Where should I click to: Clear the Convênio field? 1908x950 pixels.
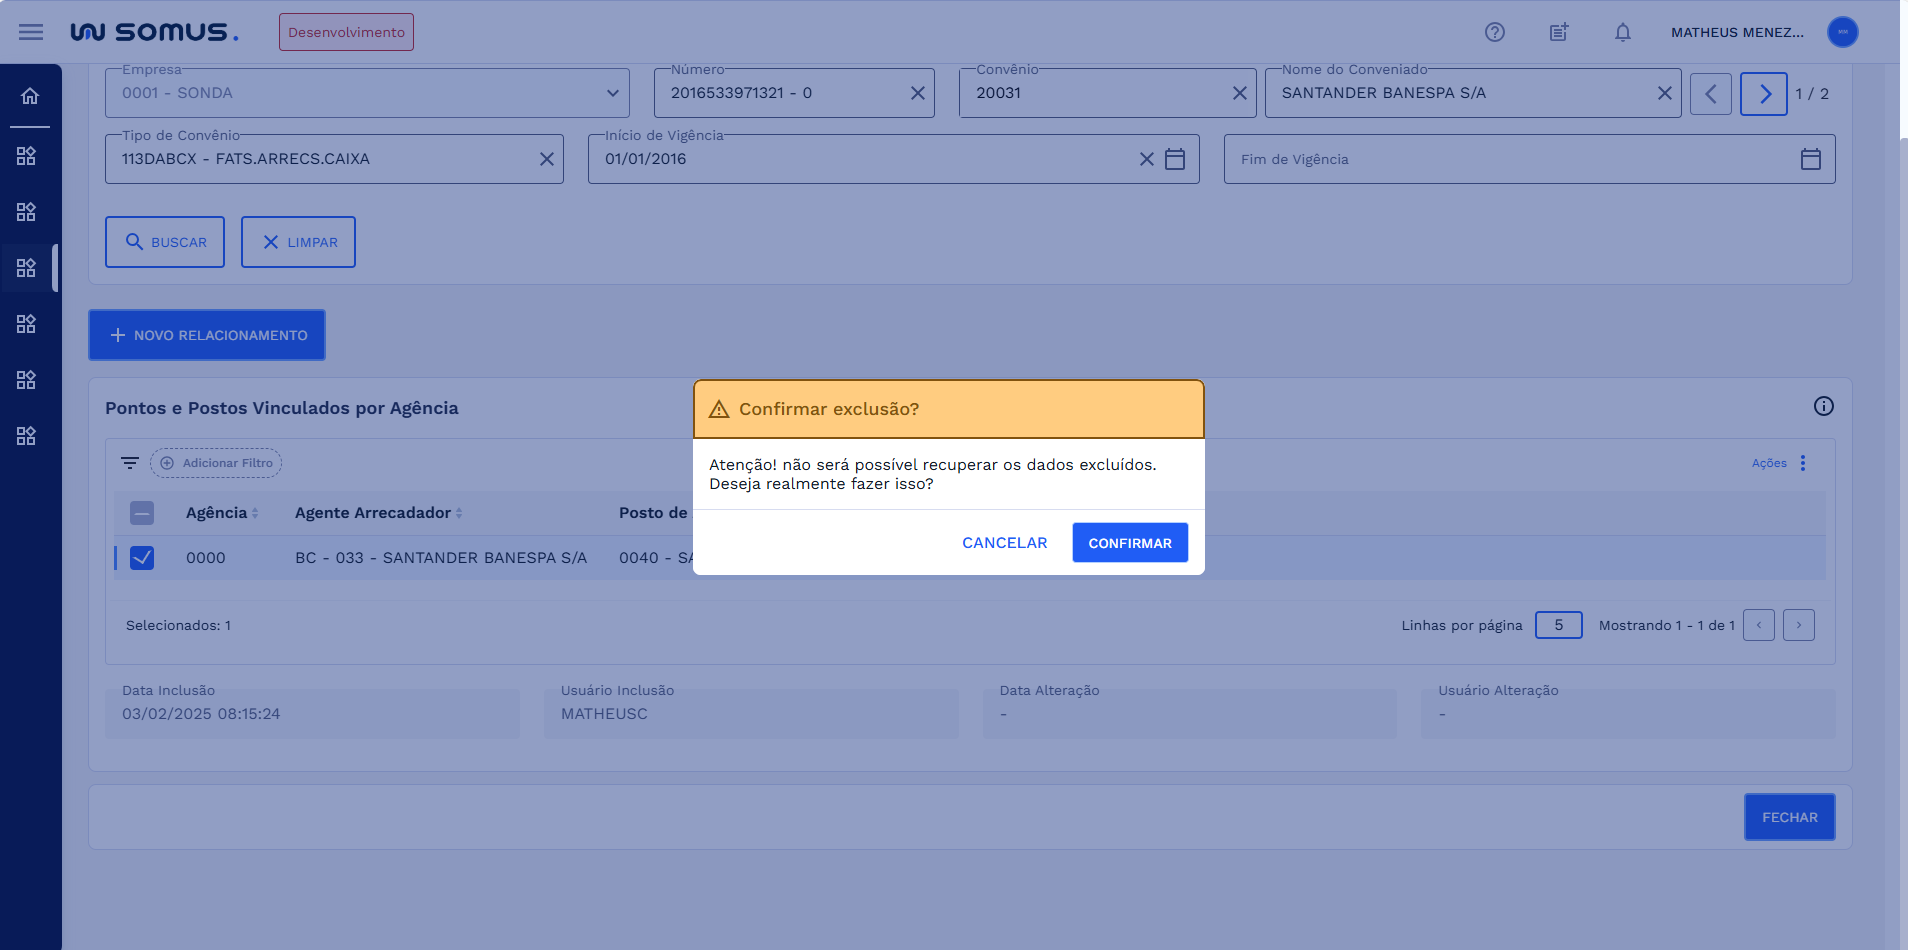coord(1239,93)
